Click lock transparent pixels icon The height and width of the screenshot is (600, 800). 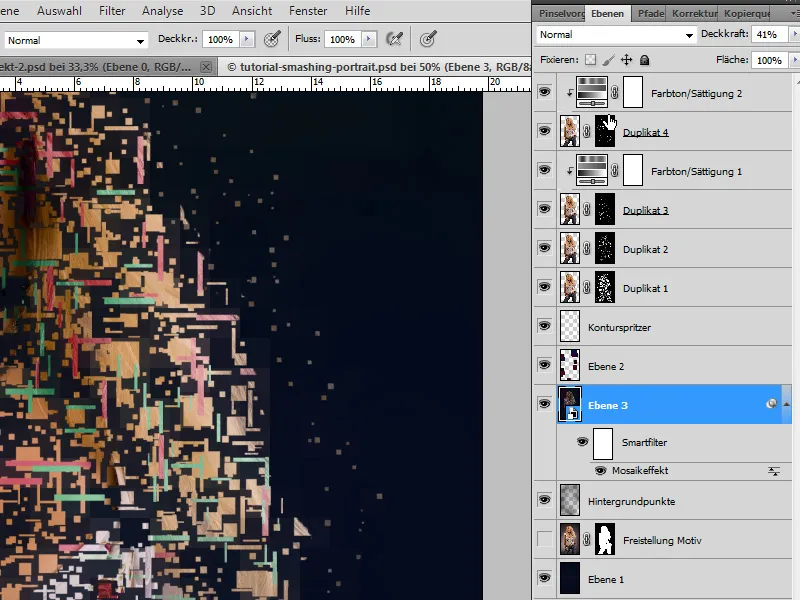tap(590, 60)
